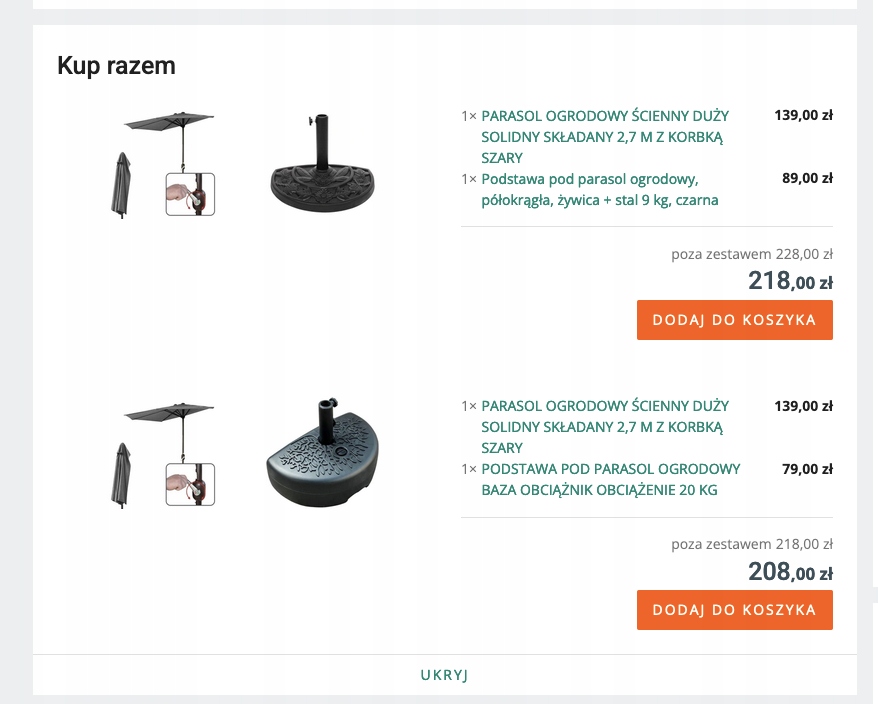The image size is (878, 704).
Task: Click the 'poza zestawem 228,00 zł' text
Action: [752, 254]
